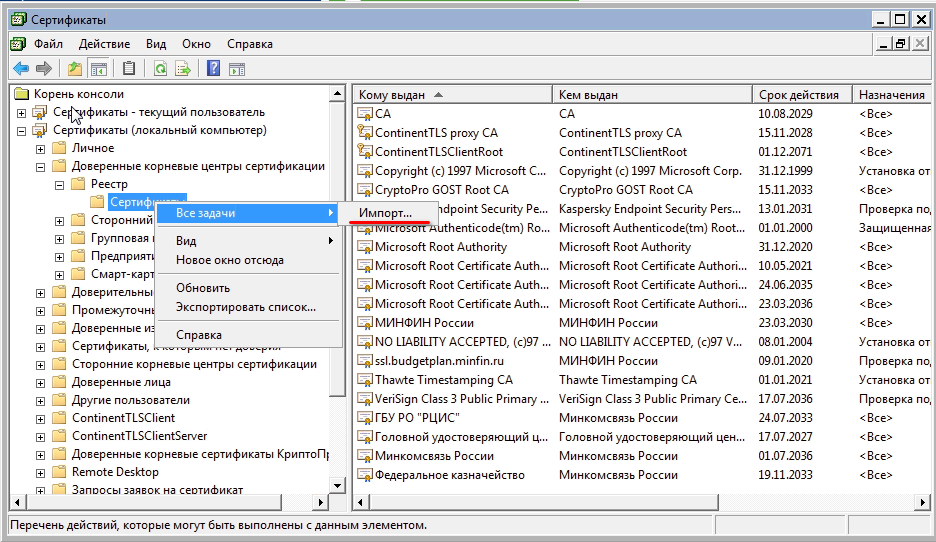The image size is (936, 542).
Task: Open the Файл menu
Action: 48,44
